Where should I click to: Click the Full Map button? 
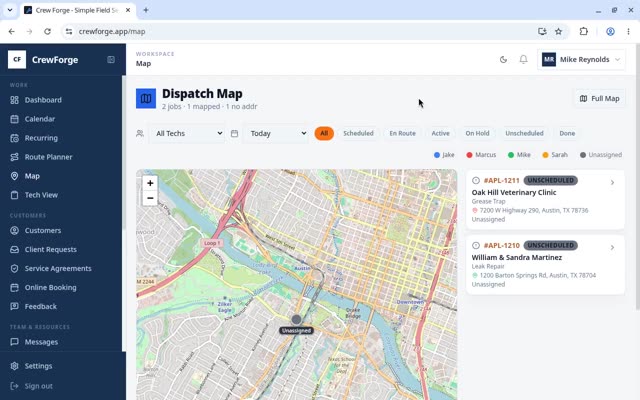600,98
